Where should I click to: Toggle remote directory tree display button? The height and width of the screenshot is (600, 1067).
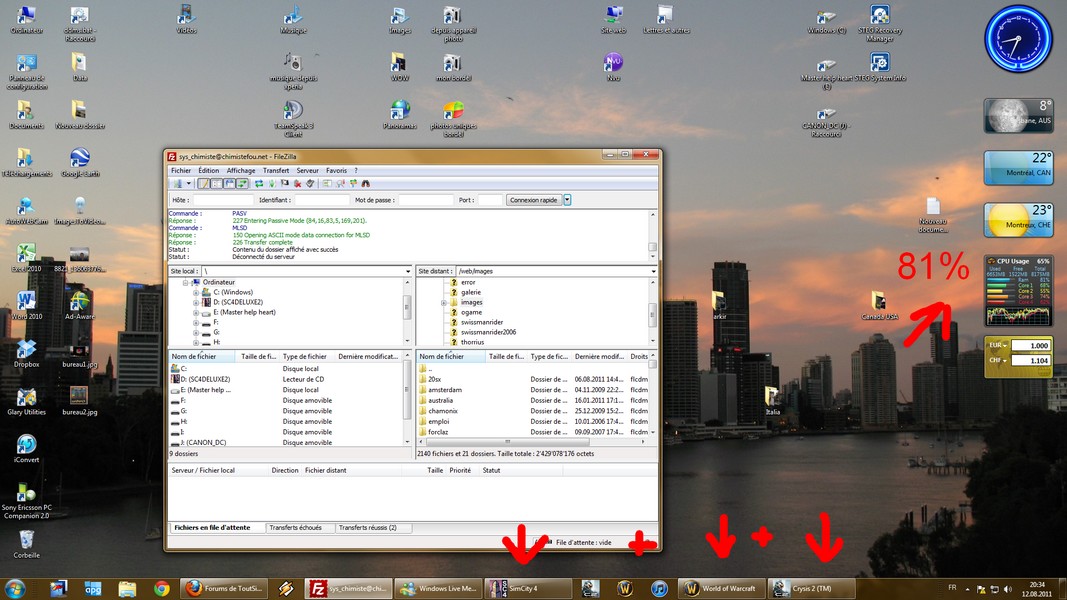click(229, 184)
